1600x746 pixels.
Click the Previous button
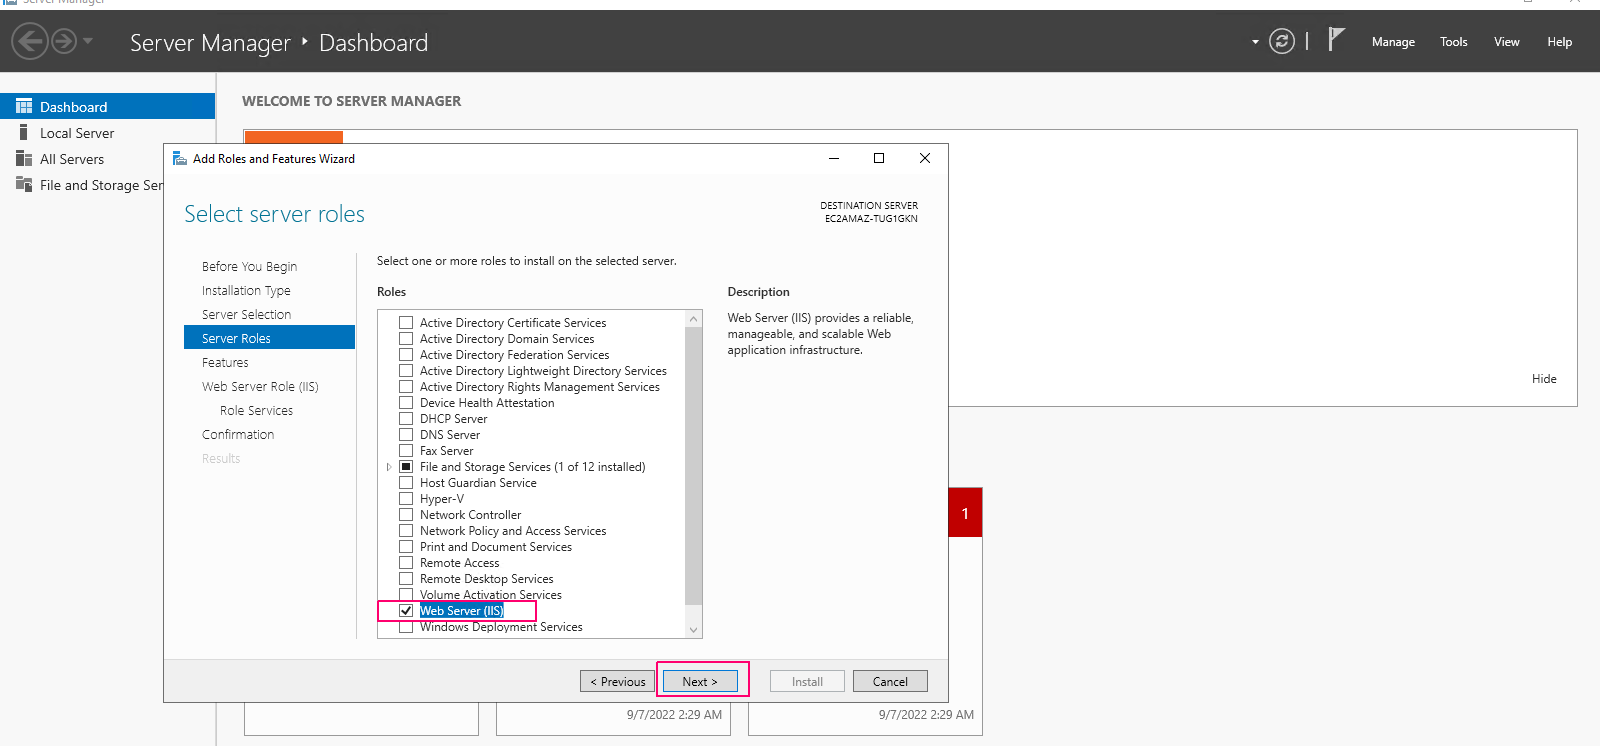tap(618, 681)
